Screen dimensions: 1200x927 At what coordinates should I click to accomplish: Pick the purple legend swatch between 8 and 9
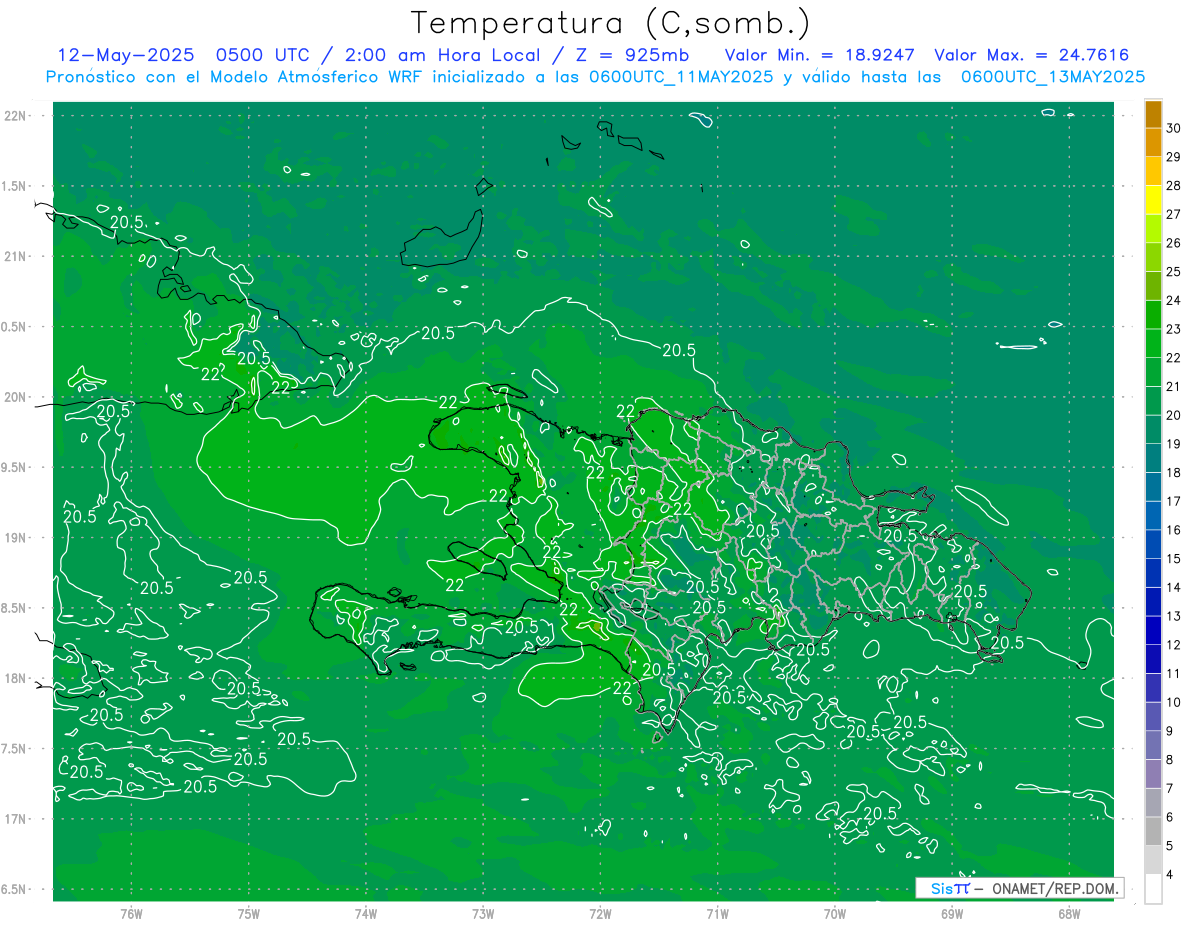click(x=1153, y=746)
